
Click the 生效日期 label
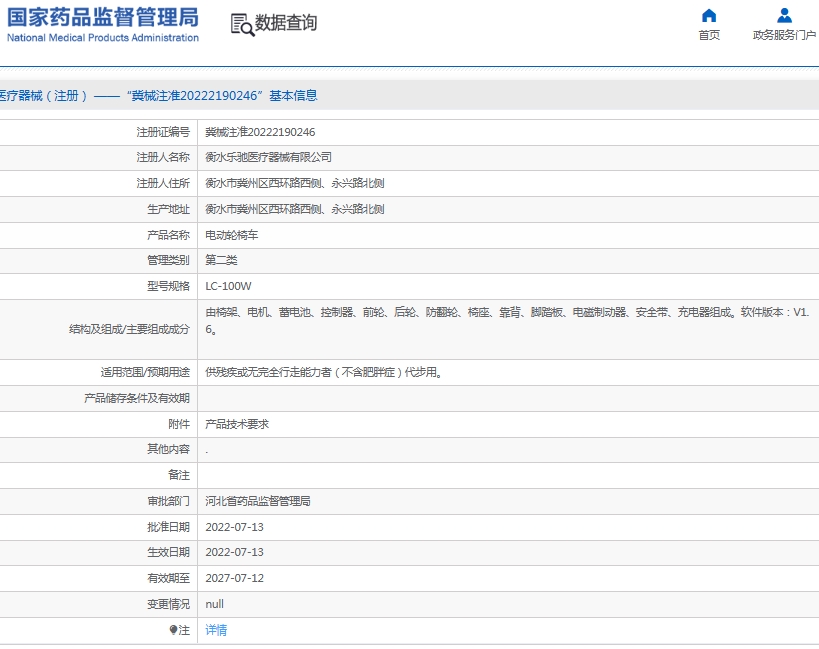pos(168,552)
